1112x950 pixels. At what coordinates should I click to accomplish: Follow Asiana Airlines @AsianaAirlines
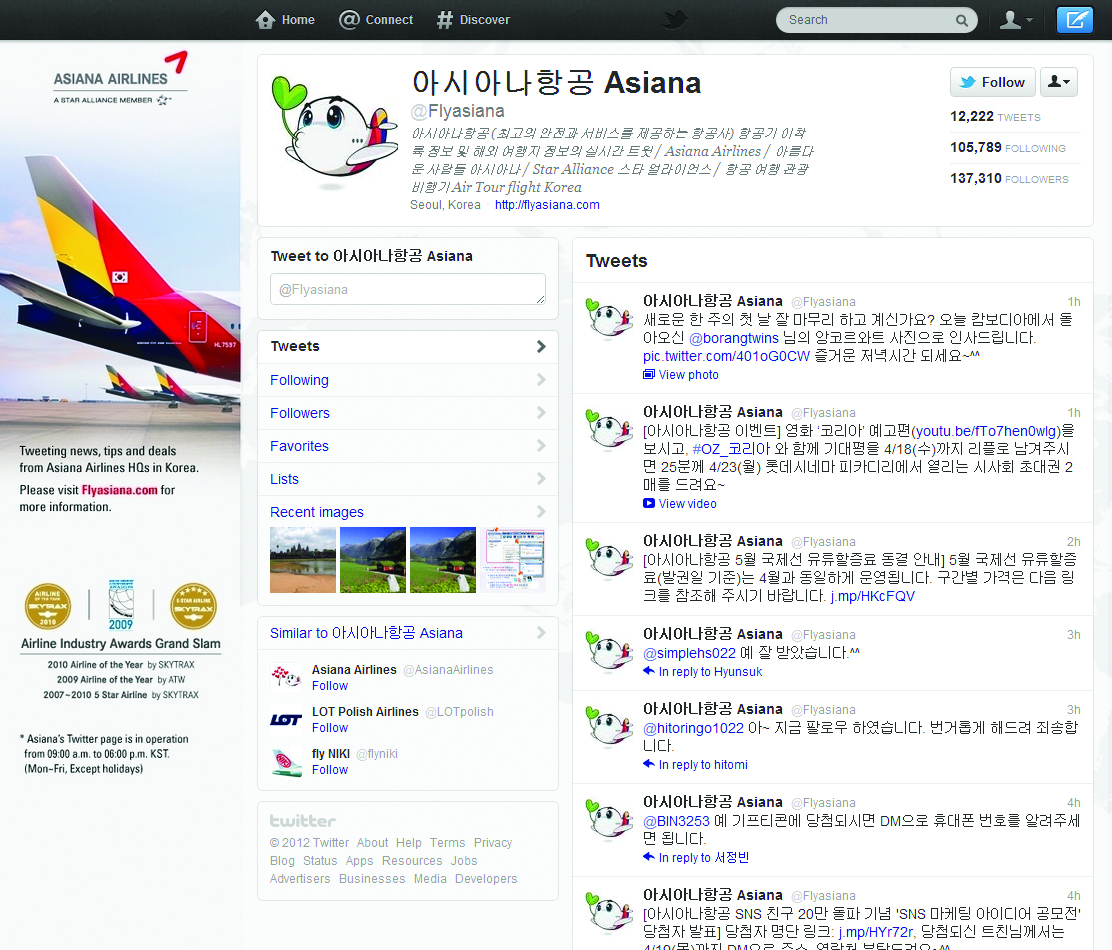point(330,686)
